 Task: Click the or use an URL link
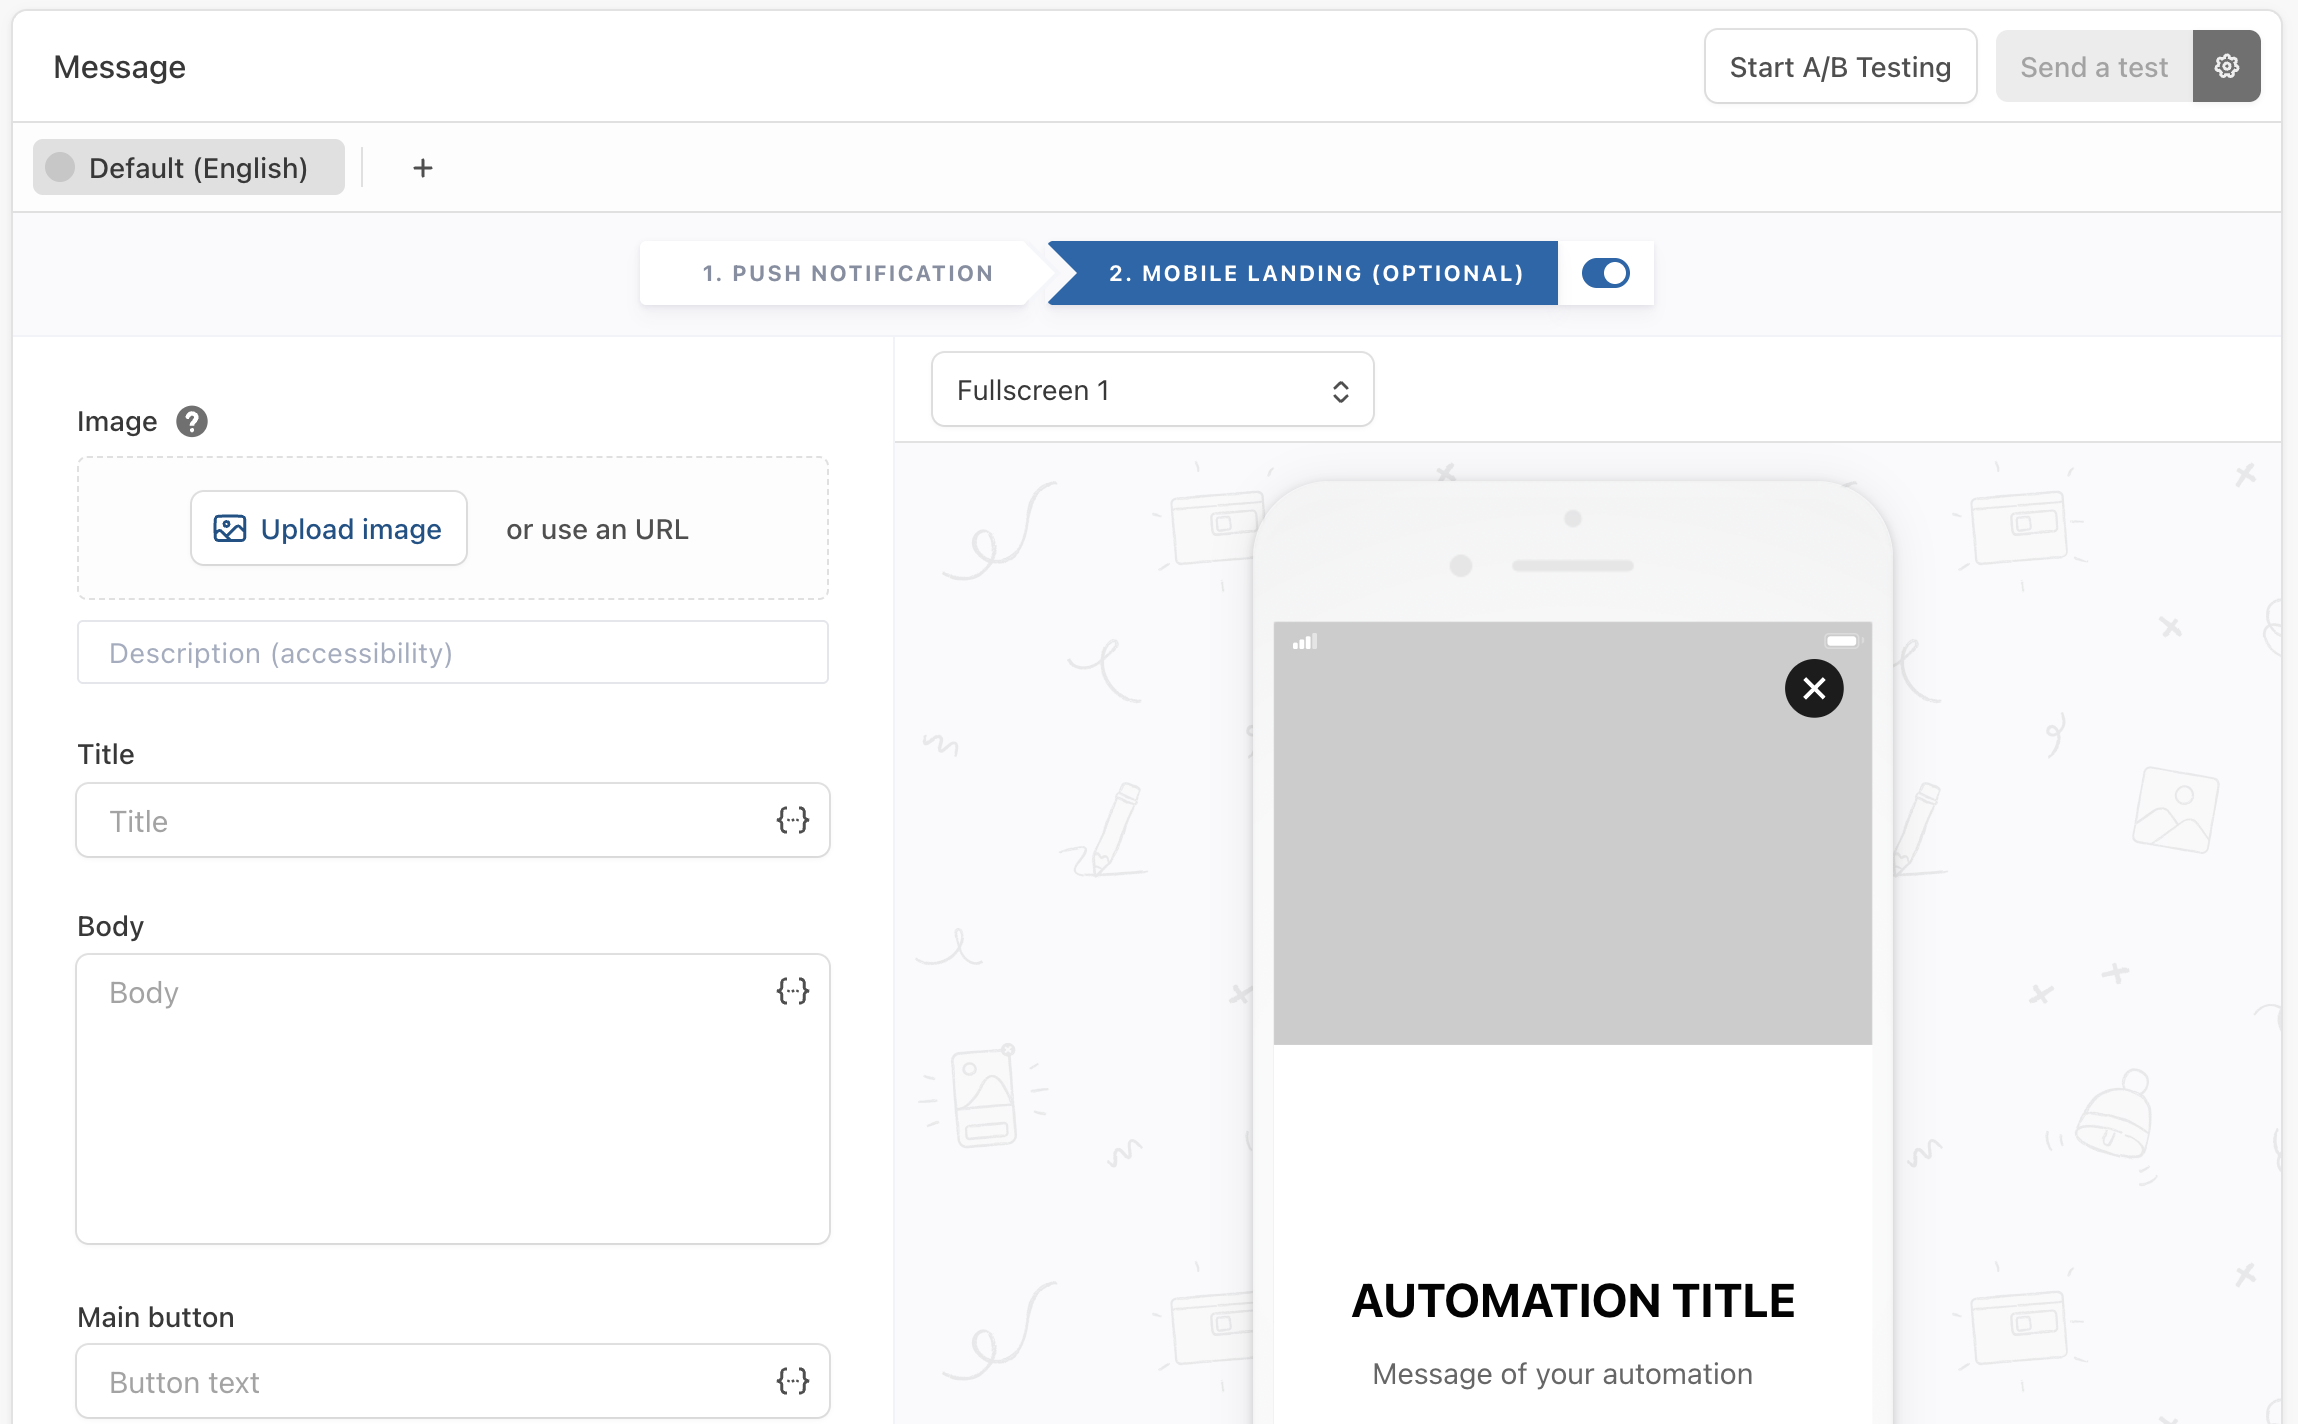[597, 529]
